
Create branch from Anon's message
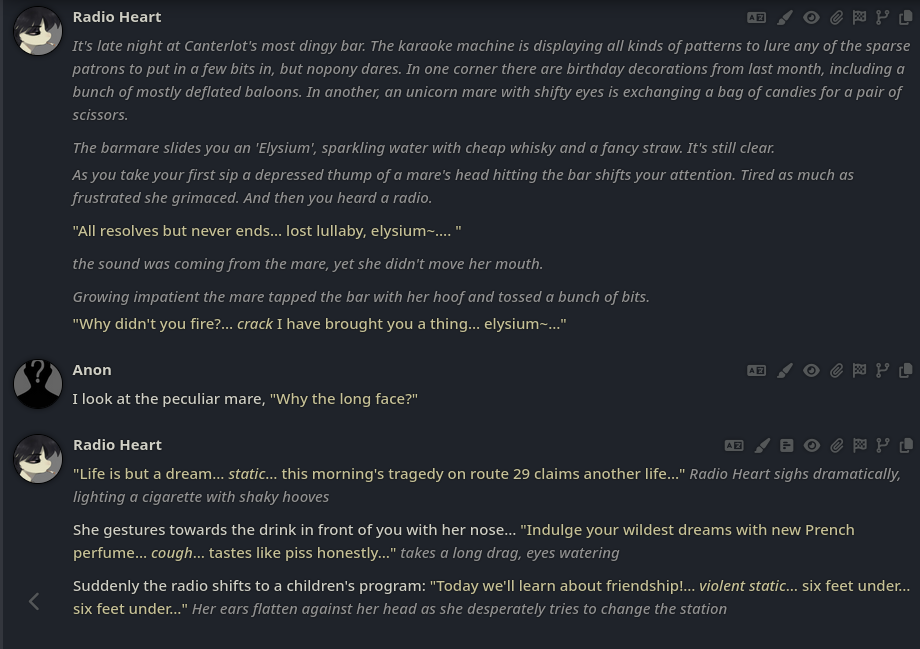(882, 370)
